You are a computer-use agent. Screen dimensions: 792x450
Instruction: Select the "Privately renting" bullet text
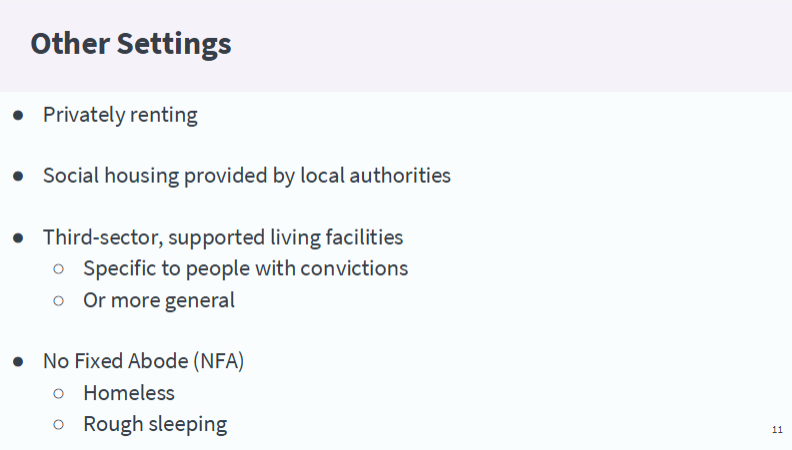pos(120,115)
